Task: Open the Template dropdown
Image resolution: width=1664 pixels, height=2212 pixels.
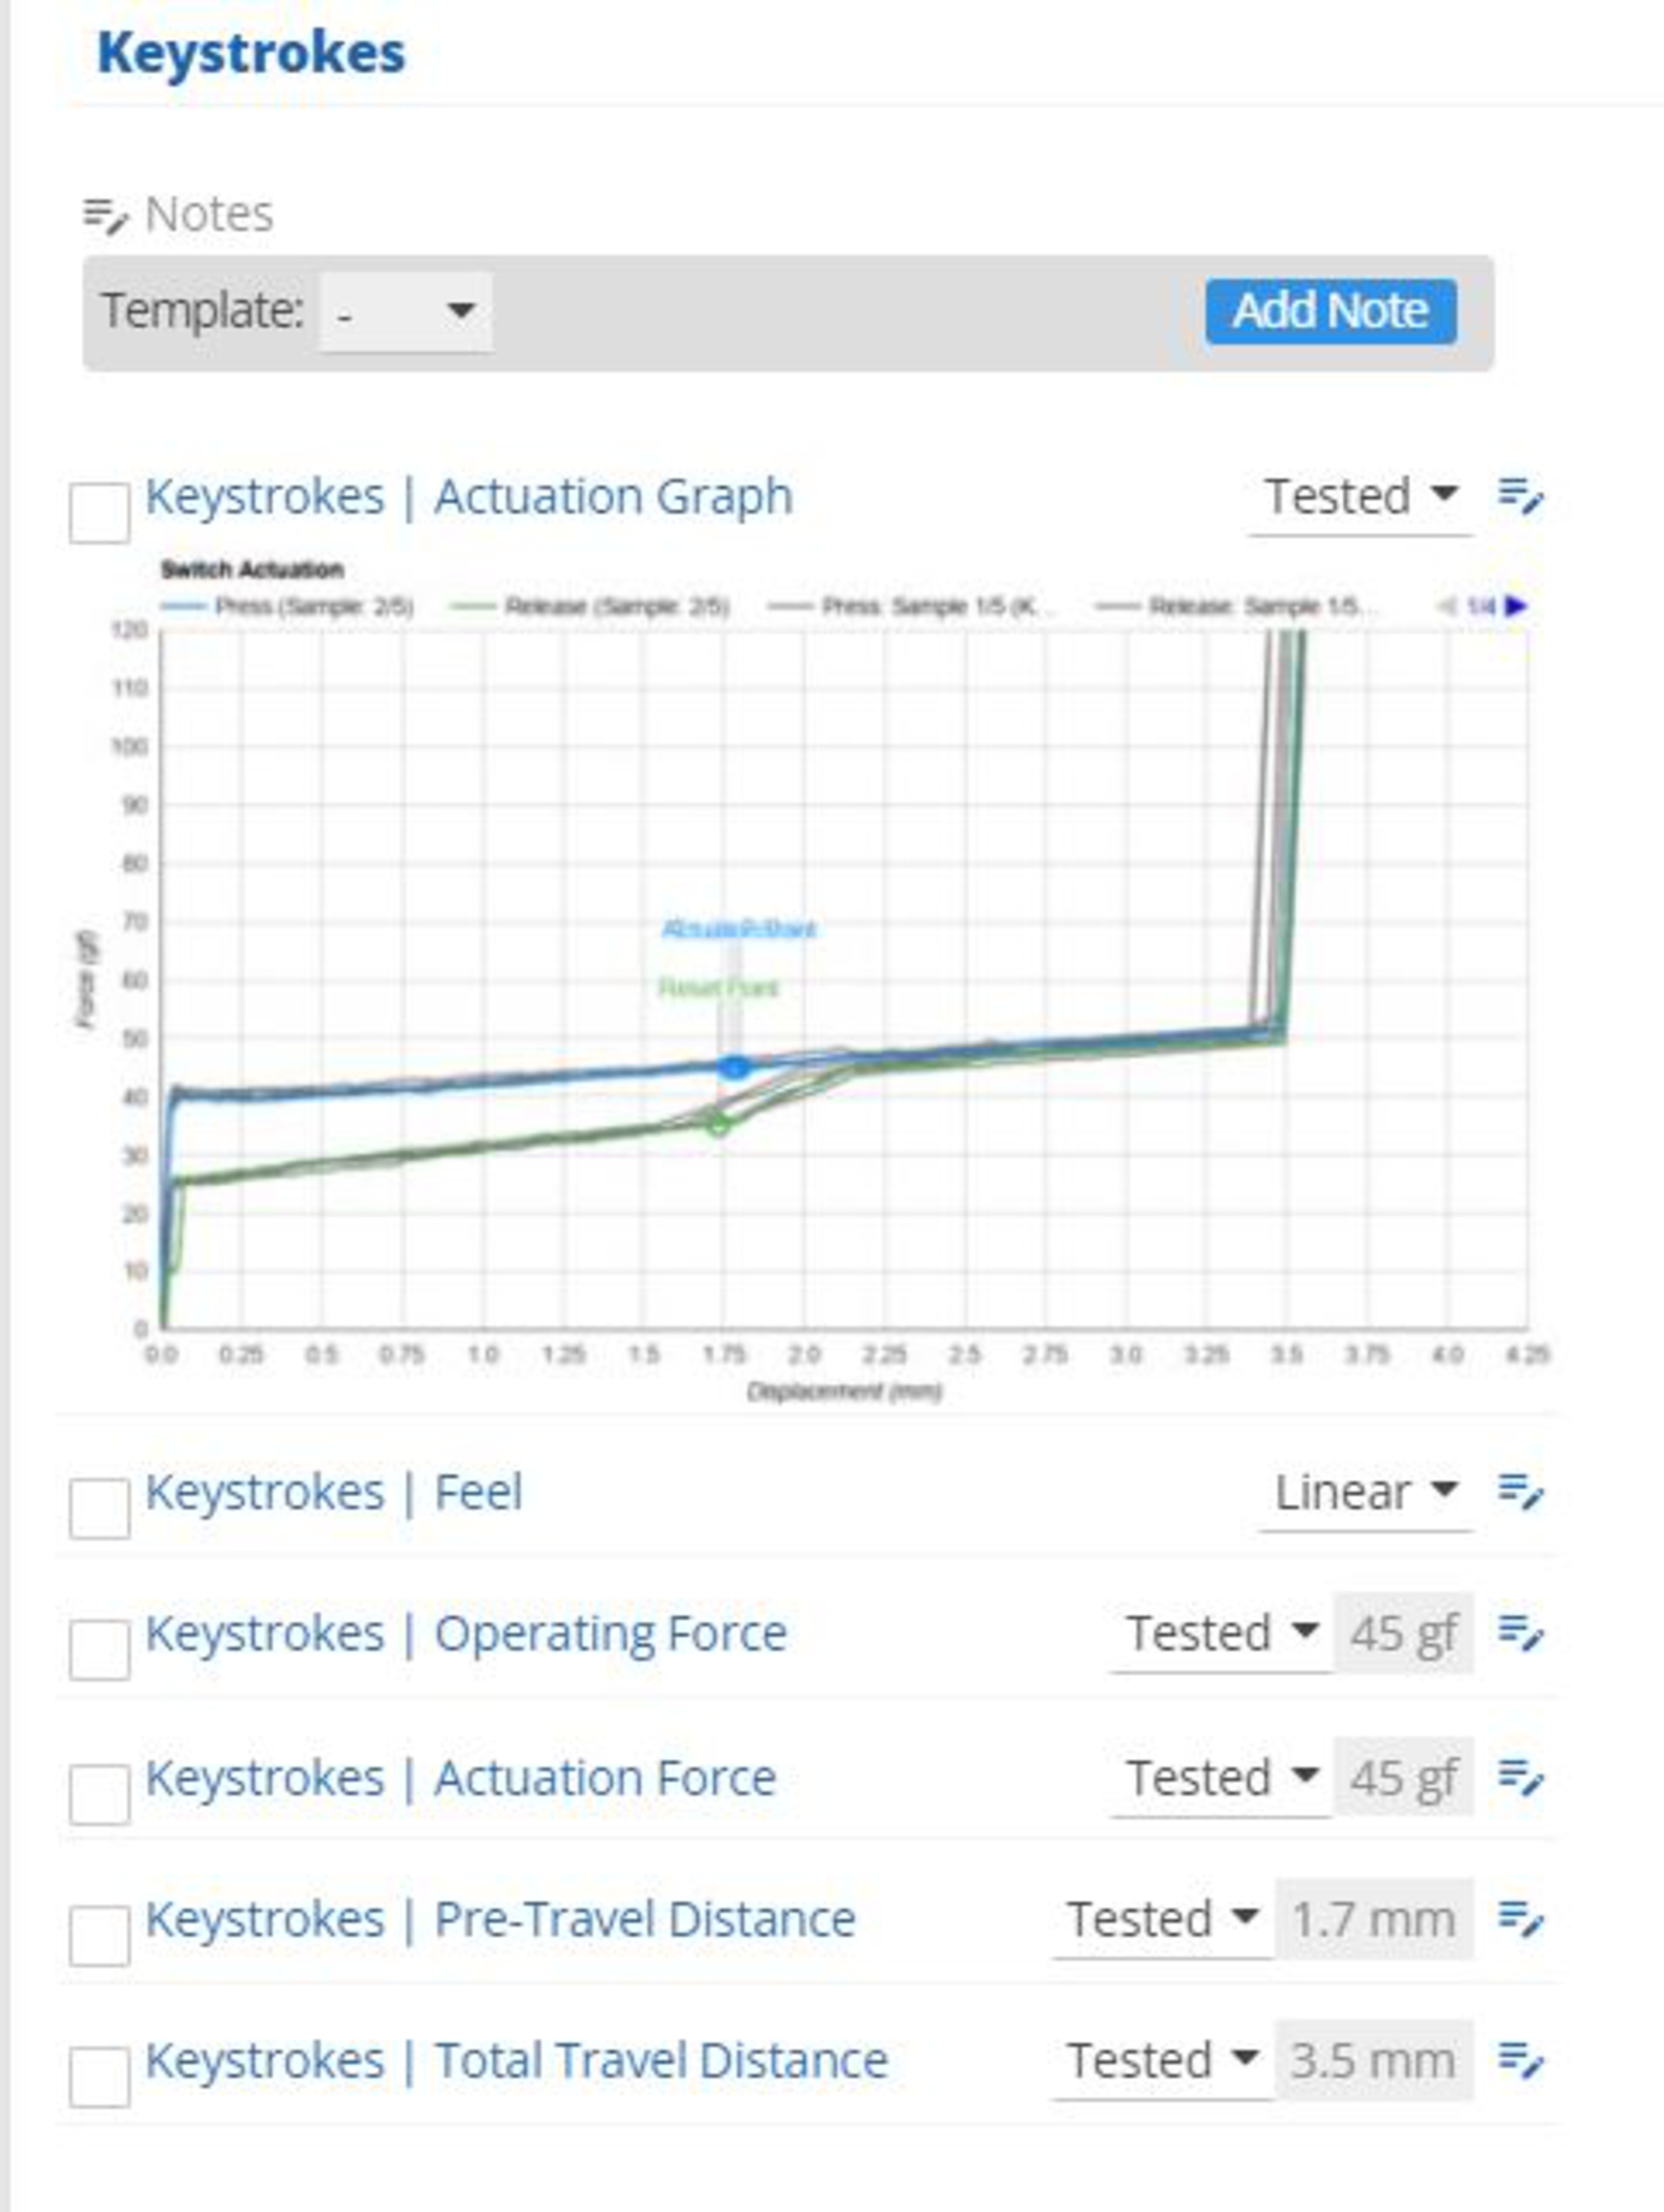Action: pyautogui.click(x=405, y=312)
